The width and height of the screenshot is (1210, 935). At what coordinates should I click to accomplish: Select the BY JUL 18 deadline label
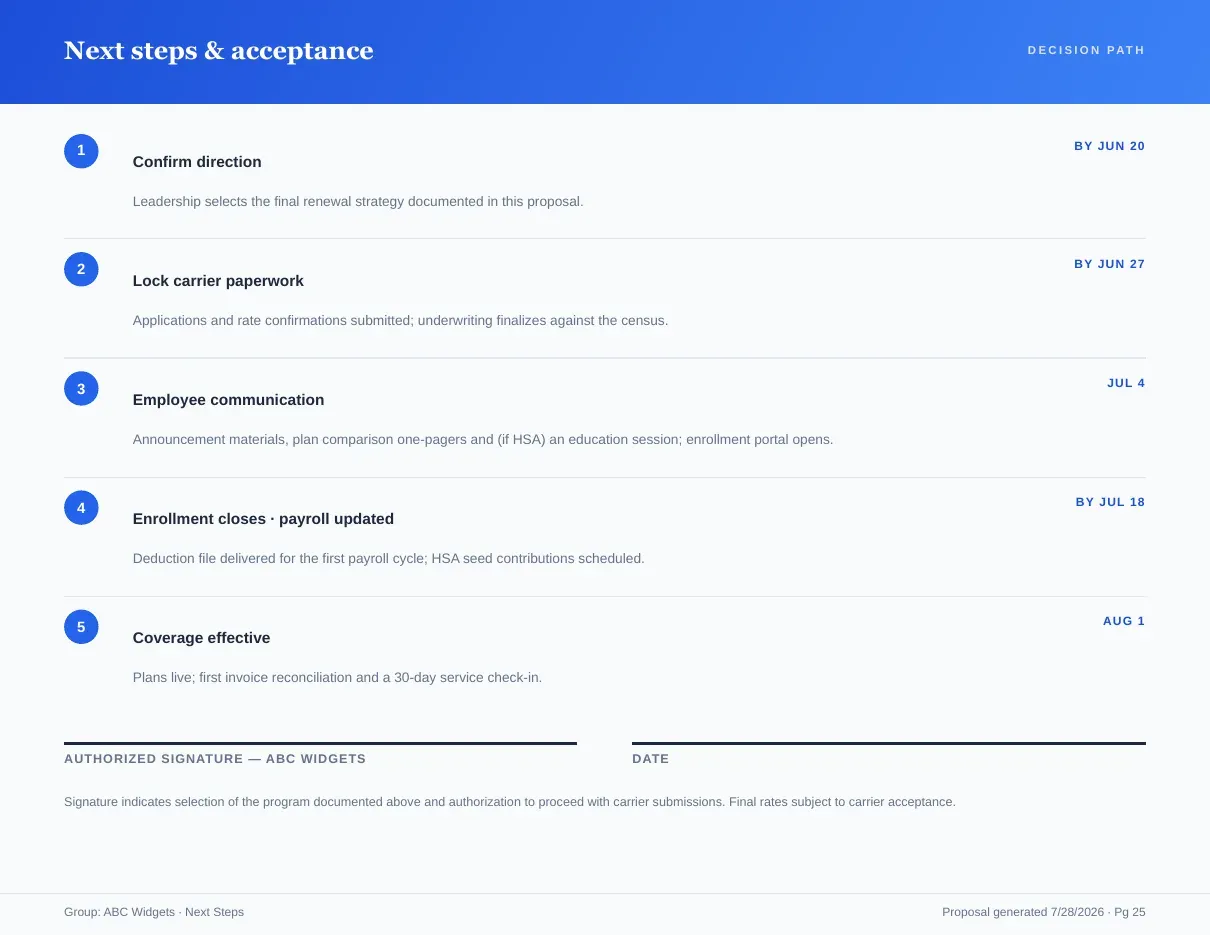coord(1110,502)
